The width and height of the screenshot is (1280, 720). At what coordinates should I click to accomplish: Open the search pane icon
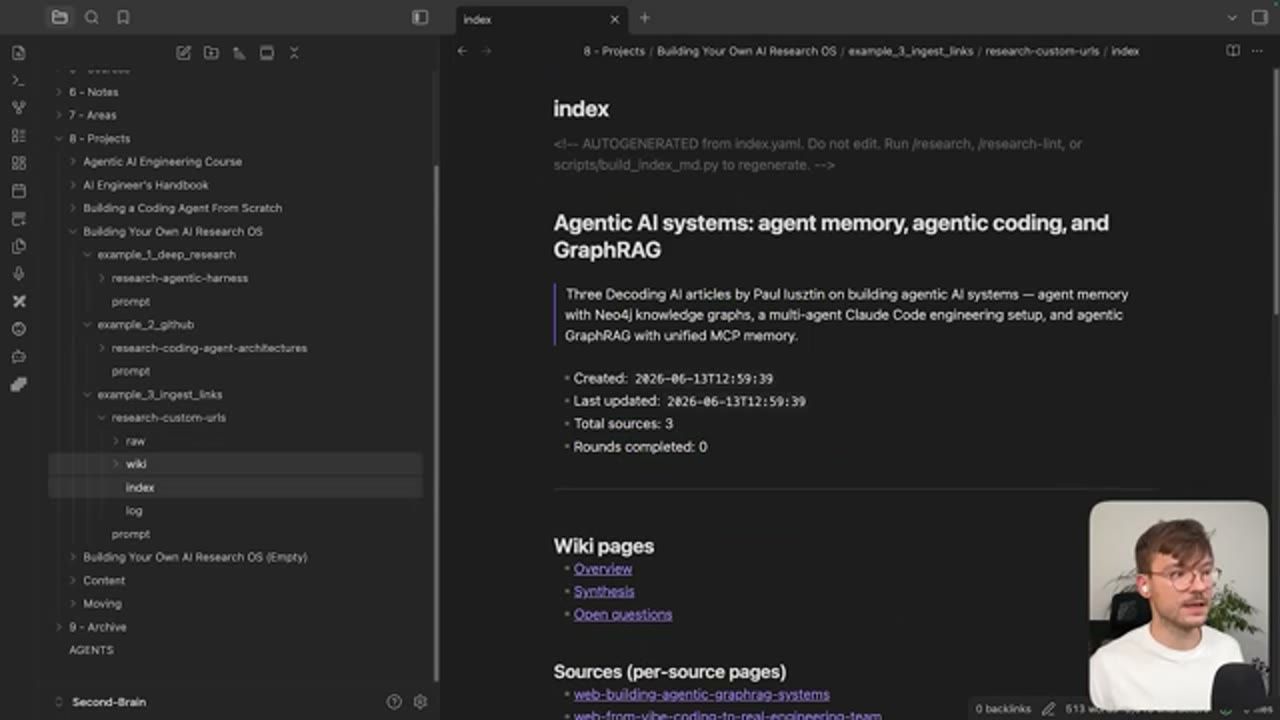point(92,17)
